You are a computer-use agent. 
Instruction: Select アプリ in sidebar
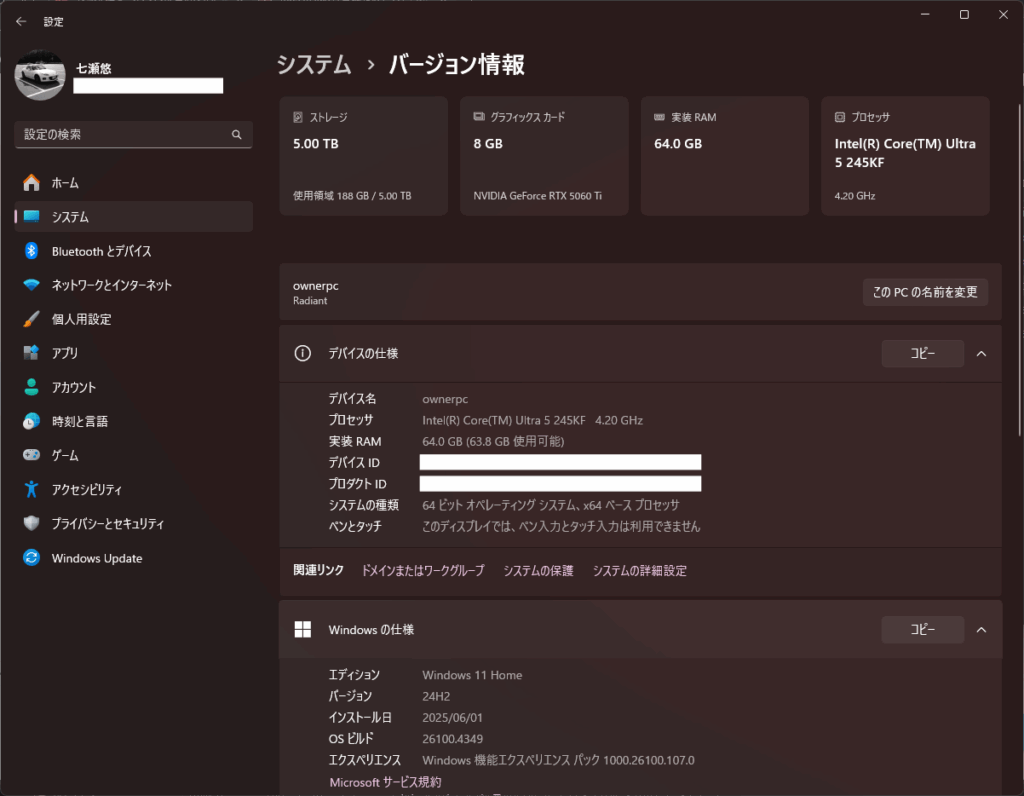pos(133,353)
